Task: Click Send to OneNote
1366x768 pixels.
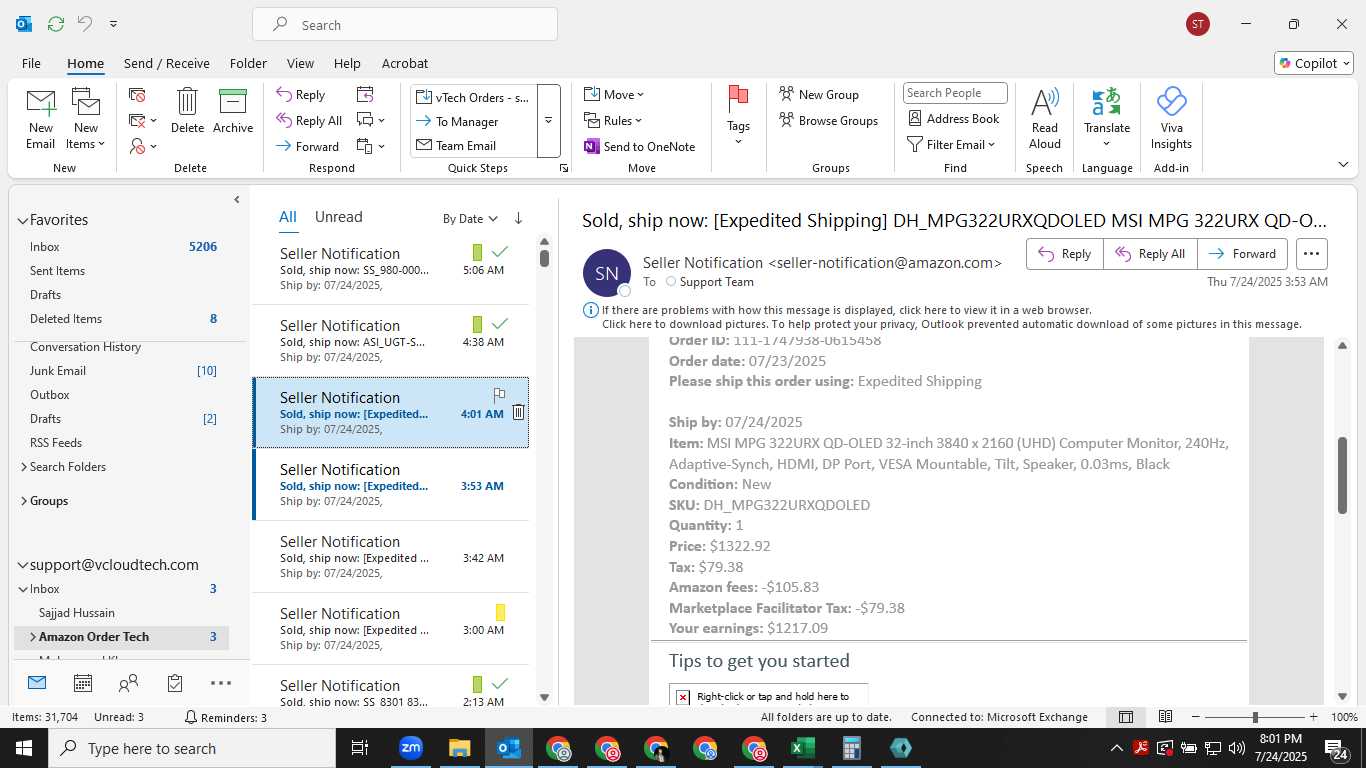Action: (x=640, y=146)
